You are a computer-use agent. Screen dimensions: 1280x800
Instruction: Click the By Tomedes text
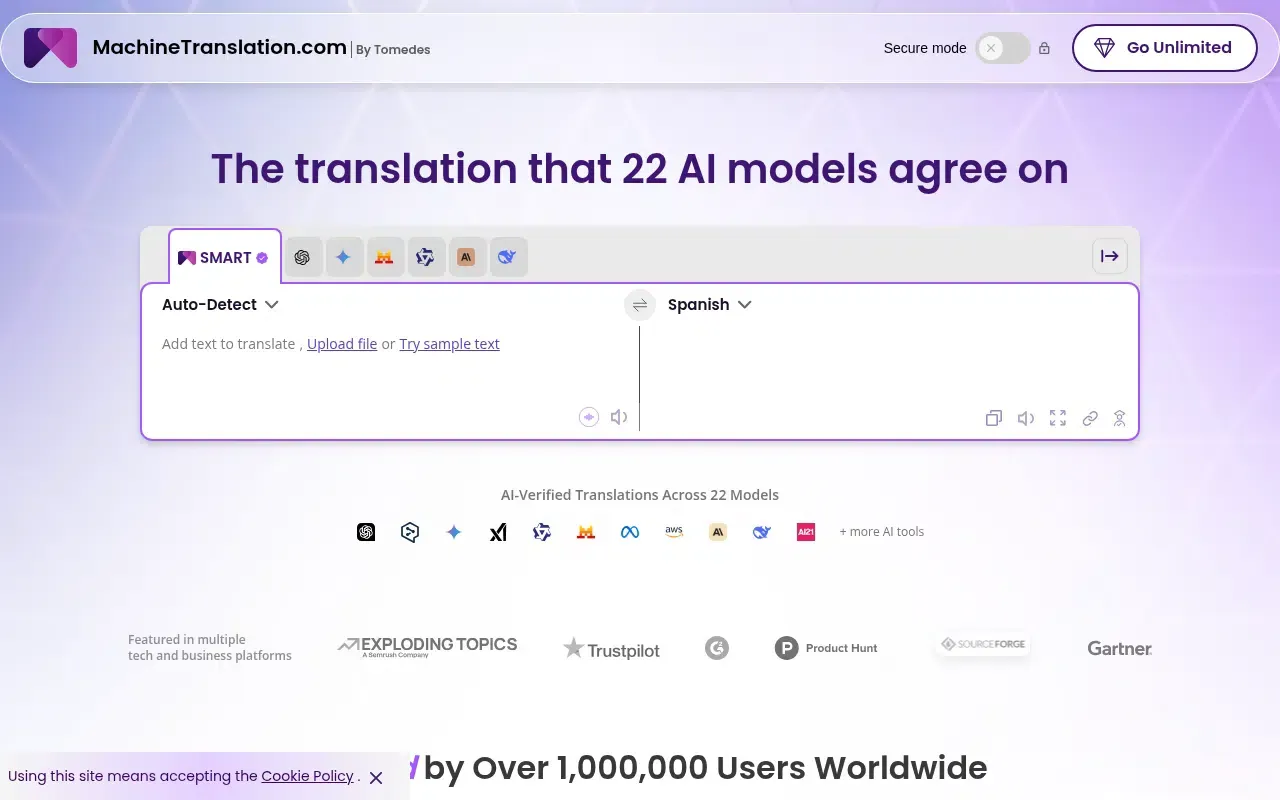pos(393,49)
